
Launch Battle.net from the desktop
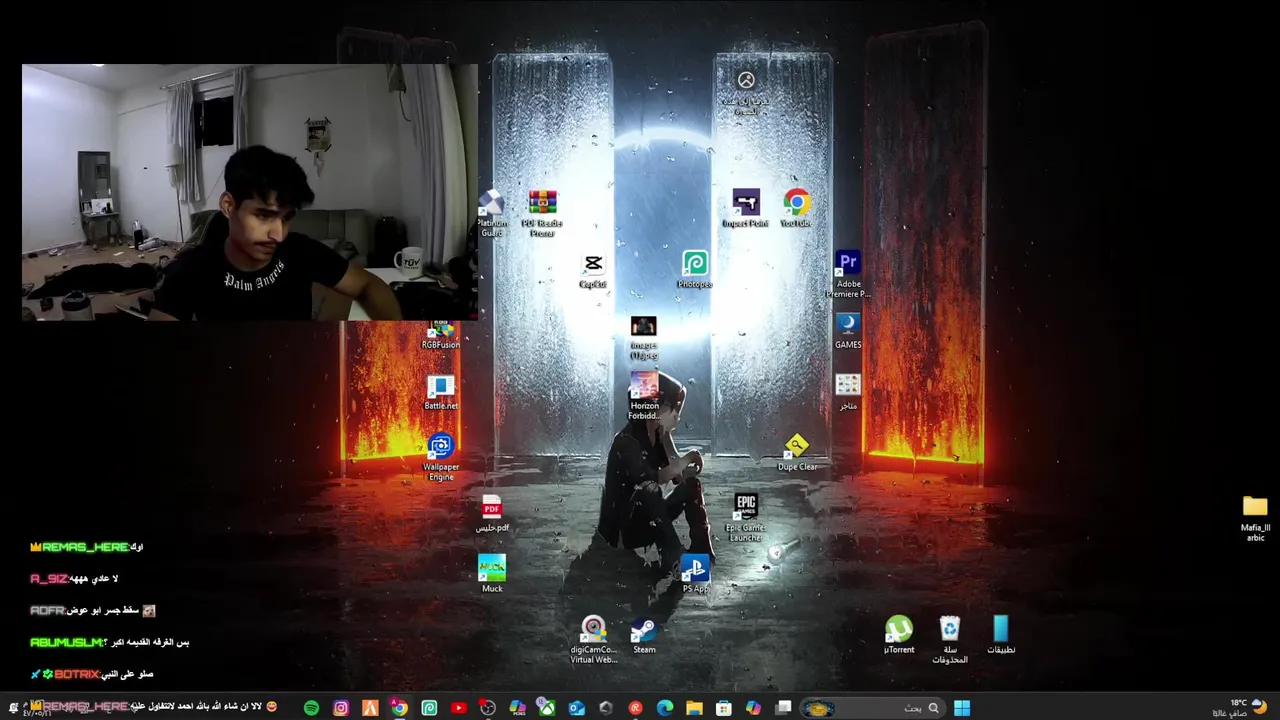pos(441,392)
